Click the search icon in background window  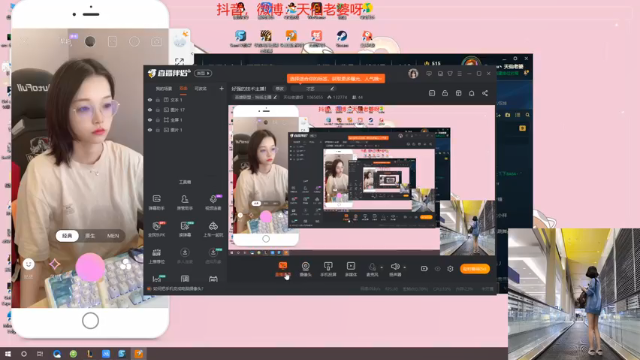pyautogui.click(x=527, y=115)
